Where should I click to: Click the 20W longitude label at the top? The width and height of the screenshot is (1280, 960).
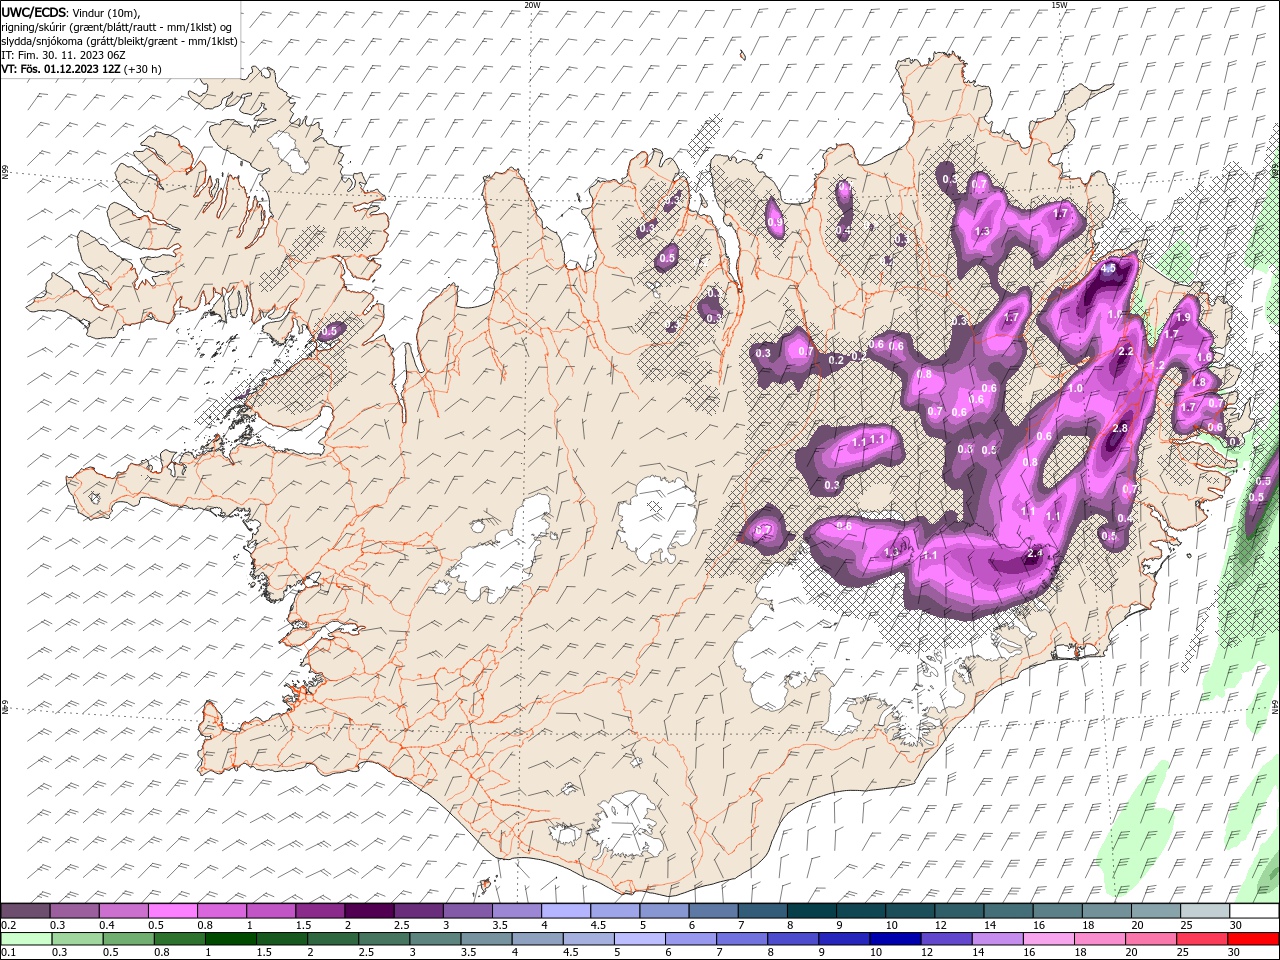(532, 5)
